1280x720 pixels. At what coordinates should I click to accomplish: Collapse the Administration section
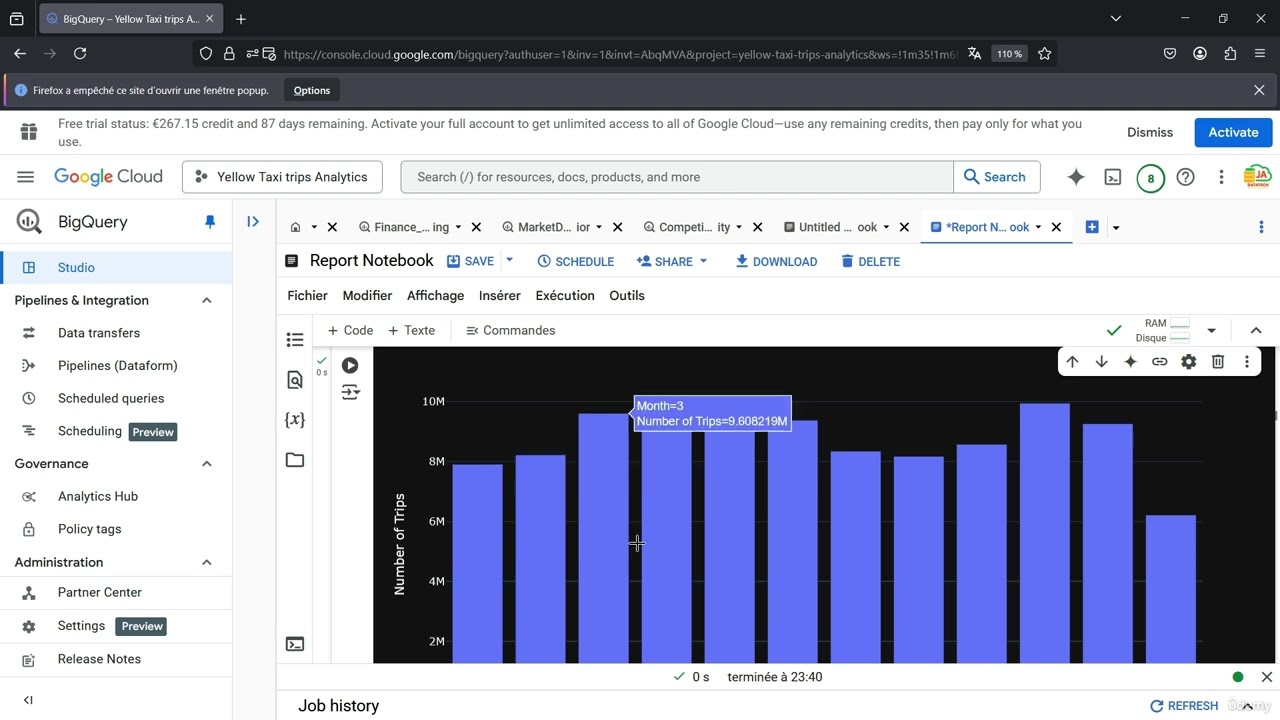[x=207, y=562]
